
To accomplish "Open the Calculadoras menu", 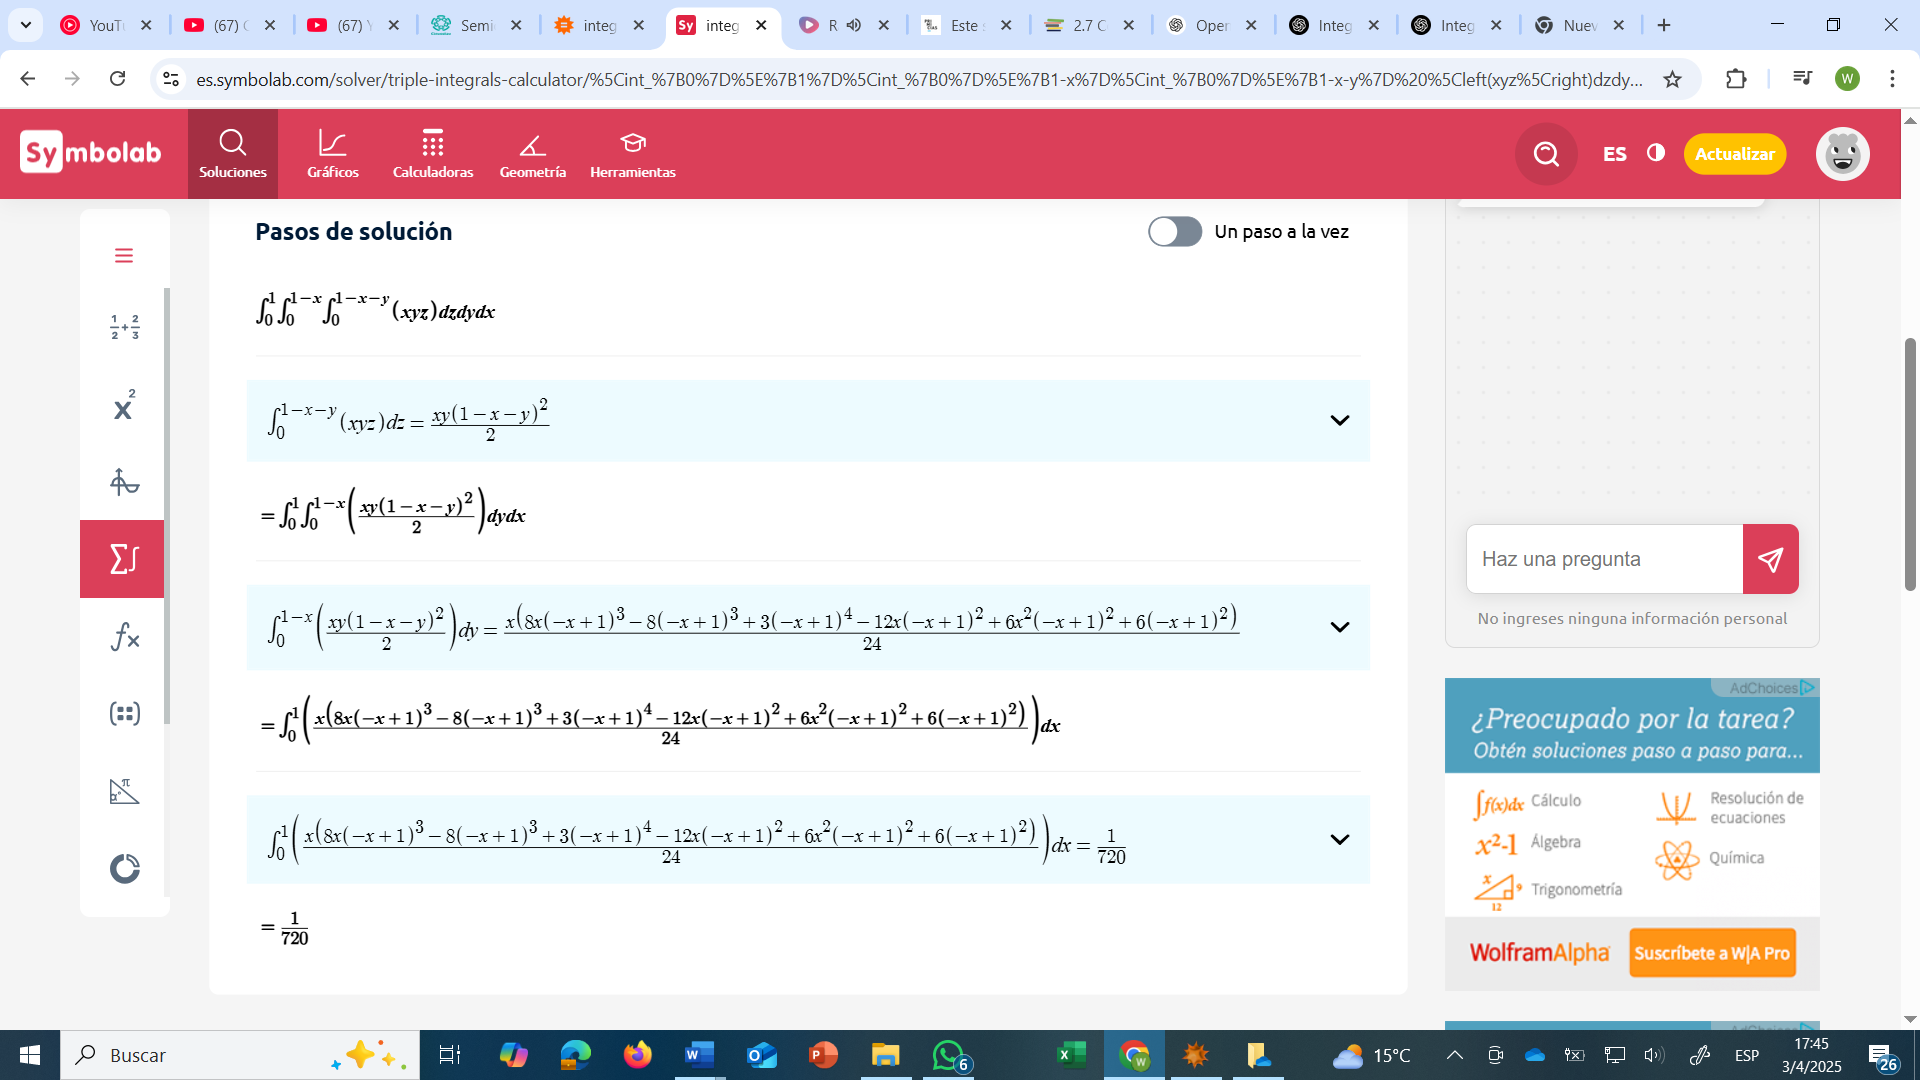I will pos(433,154).
